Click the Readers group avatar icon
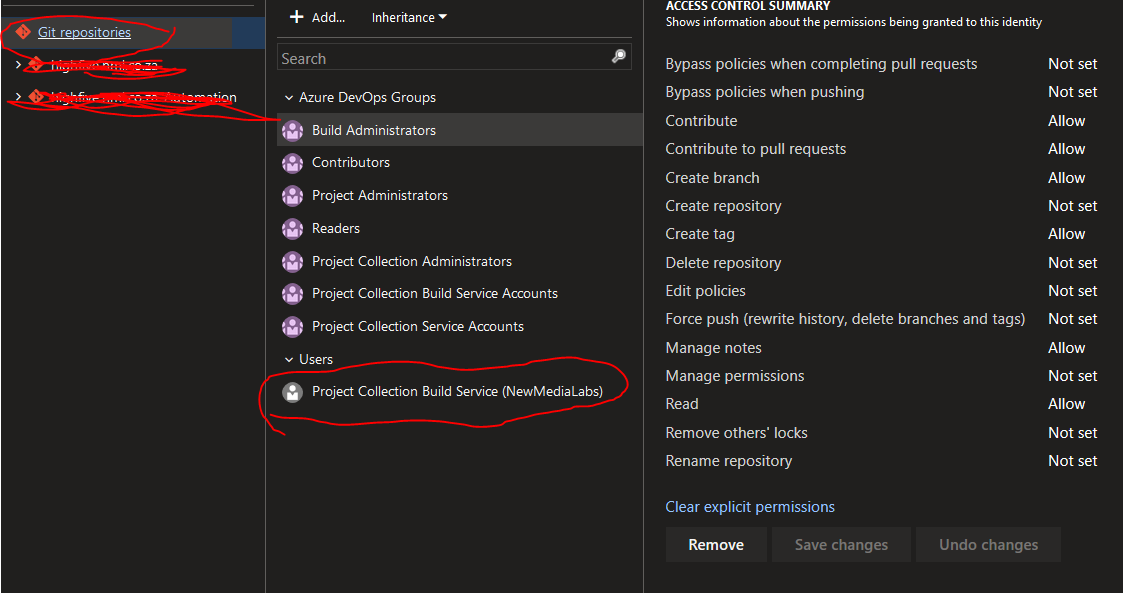 click(292, 228)
